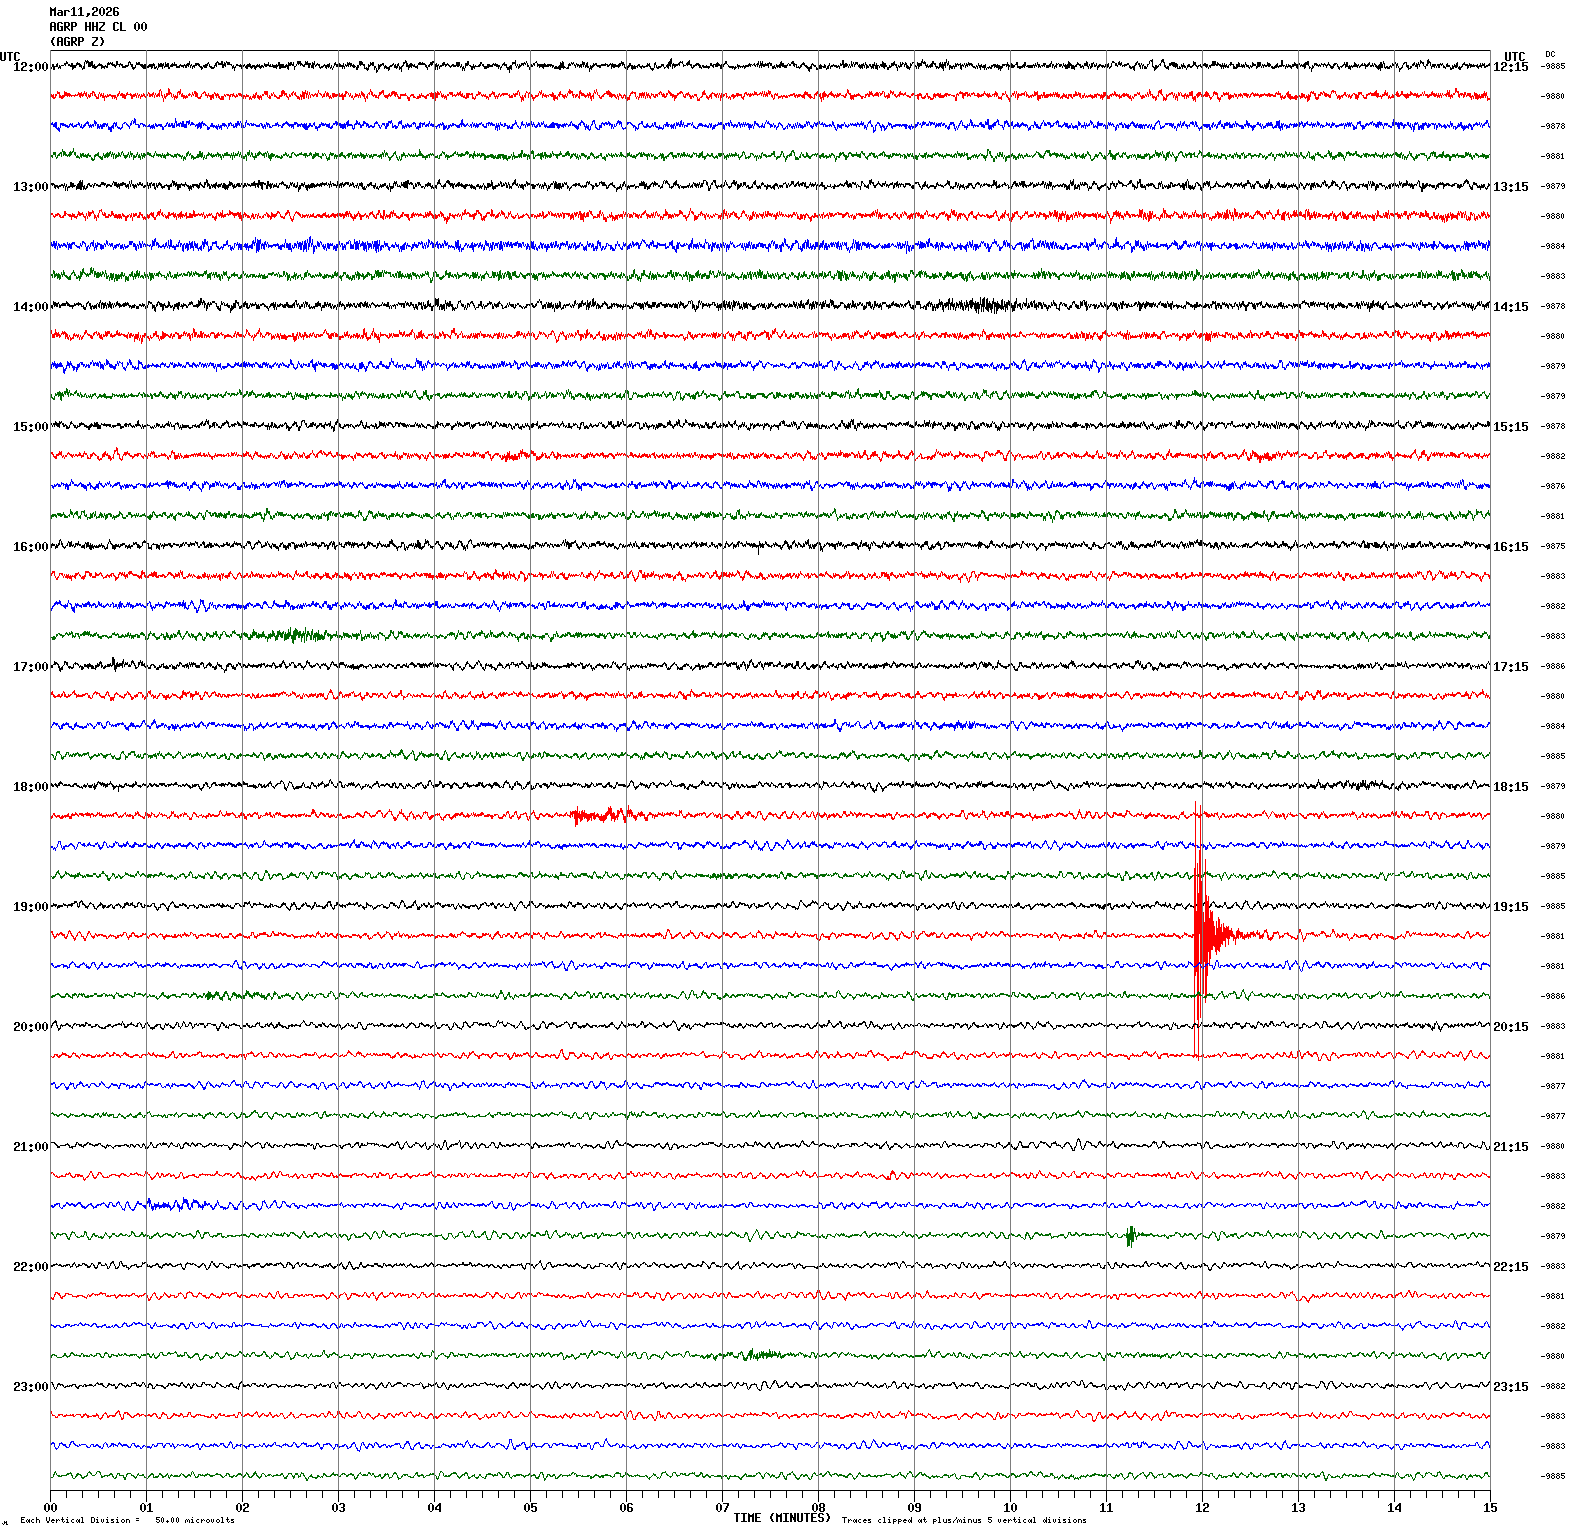Viewport: 1570px width, 1534px height.
Task: Click the TIME (MINUTES) axis title
Action: [x=781, y=1518]
